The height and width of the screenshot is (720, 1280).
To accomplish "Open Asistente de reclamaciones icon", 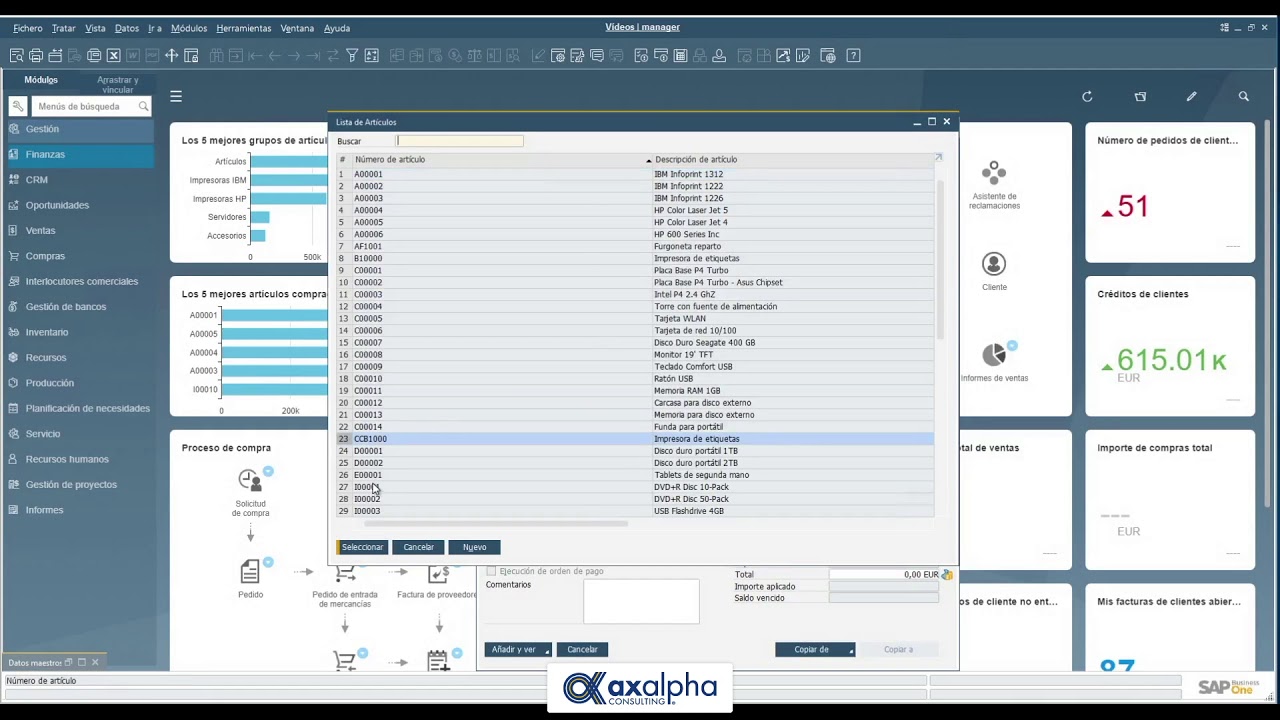I will (994, 173).
